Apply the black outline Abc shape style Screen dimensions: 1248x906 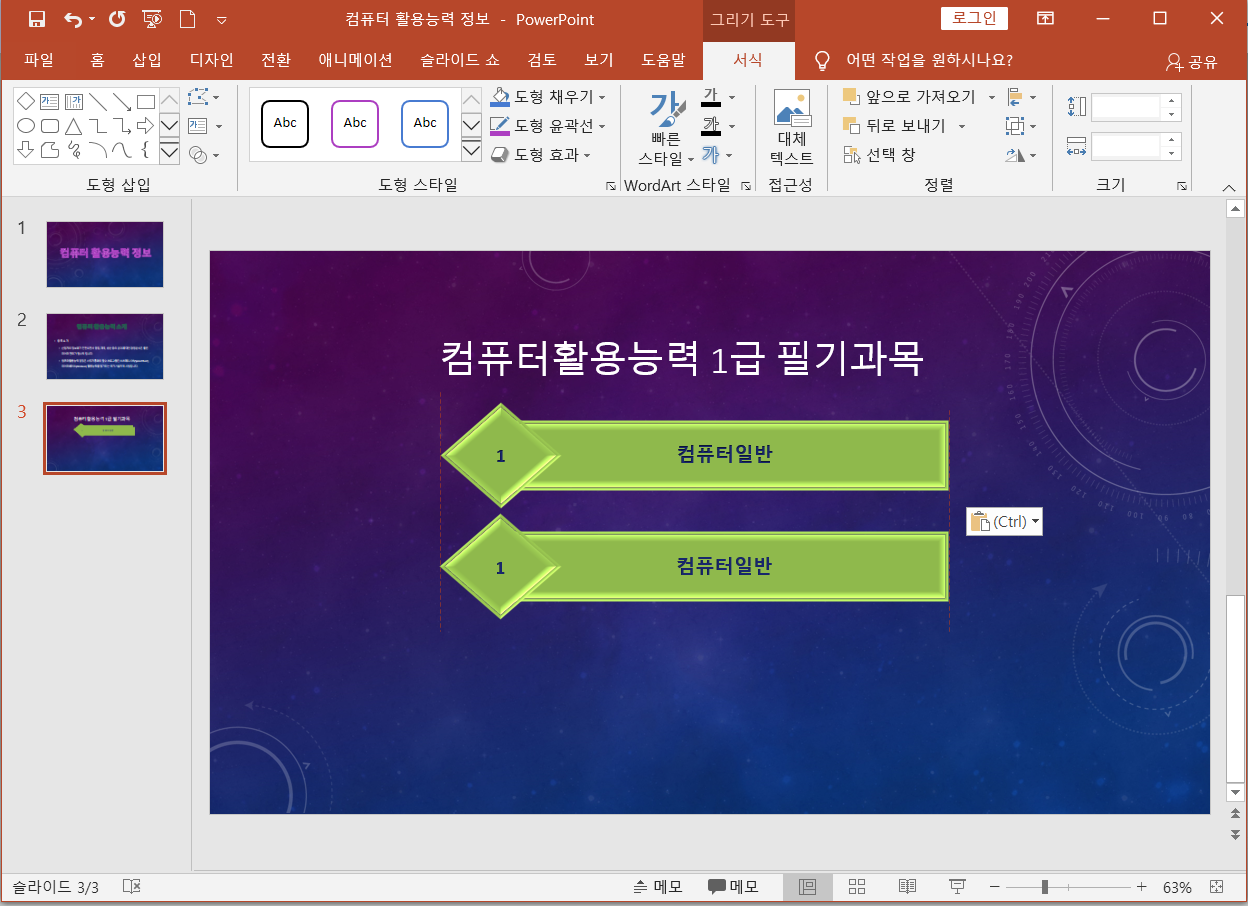[x=285, y=124]
